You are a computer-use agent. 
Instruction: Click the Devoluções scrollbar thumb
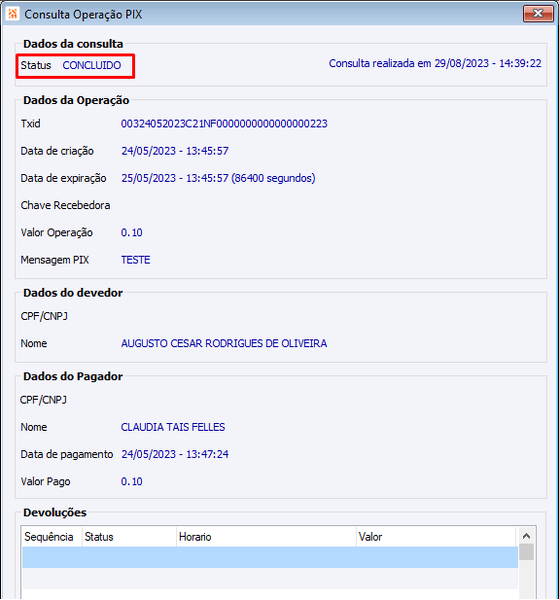click(x=526, y=552)
